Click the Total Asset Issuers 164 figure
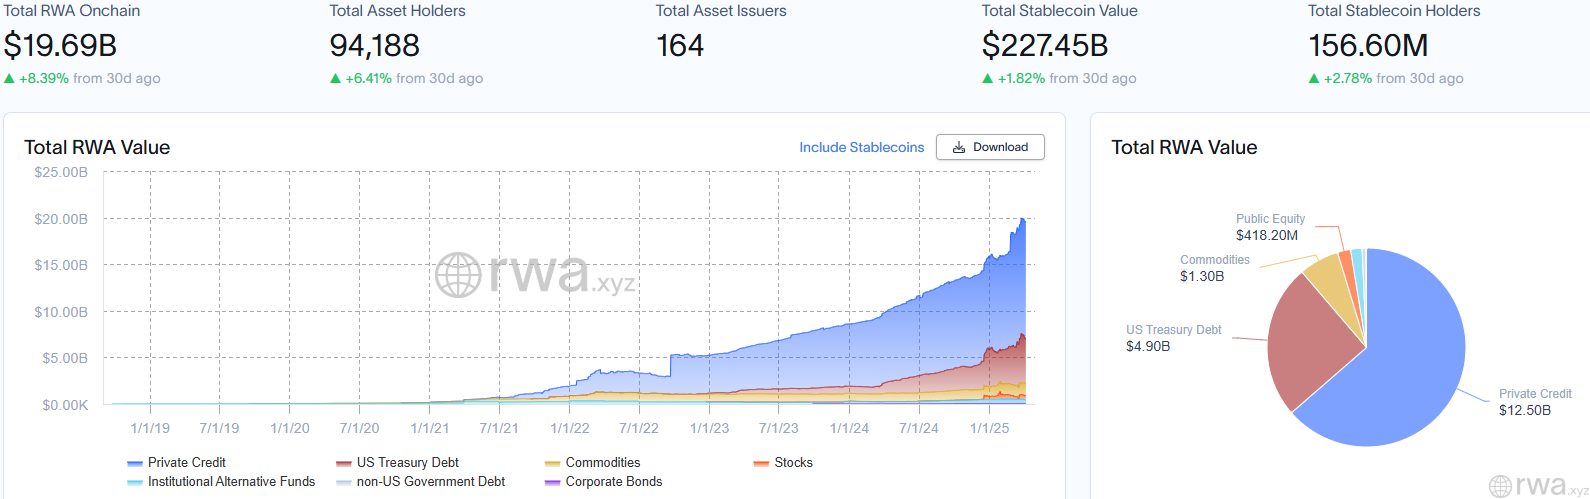The height and width of the screenshot is (499, 1590). (x=680, y=46)
